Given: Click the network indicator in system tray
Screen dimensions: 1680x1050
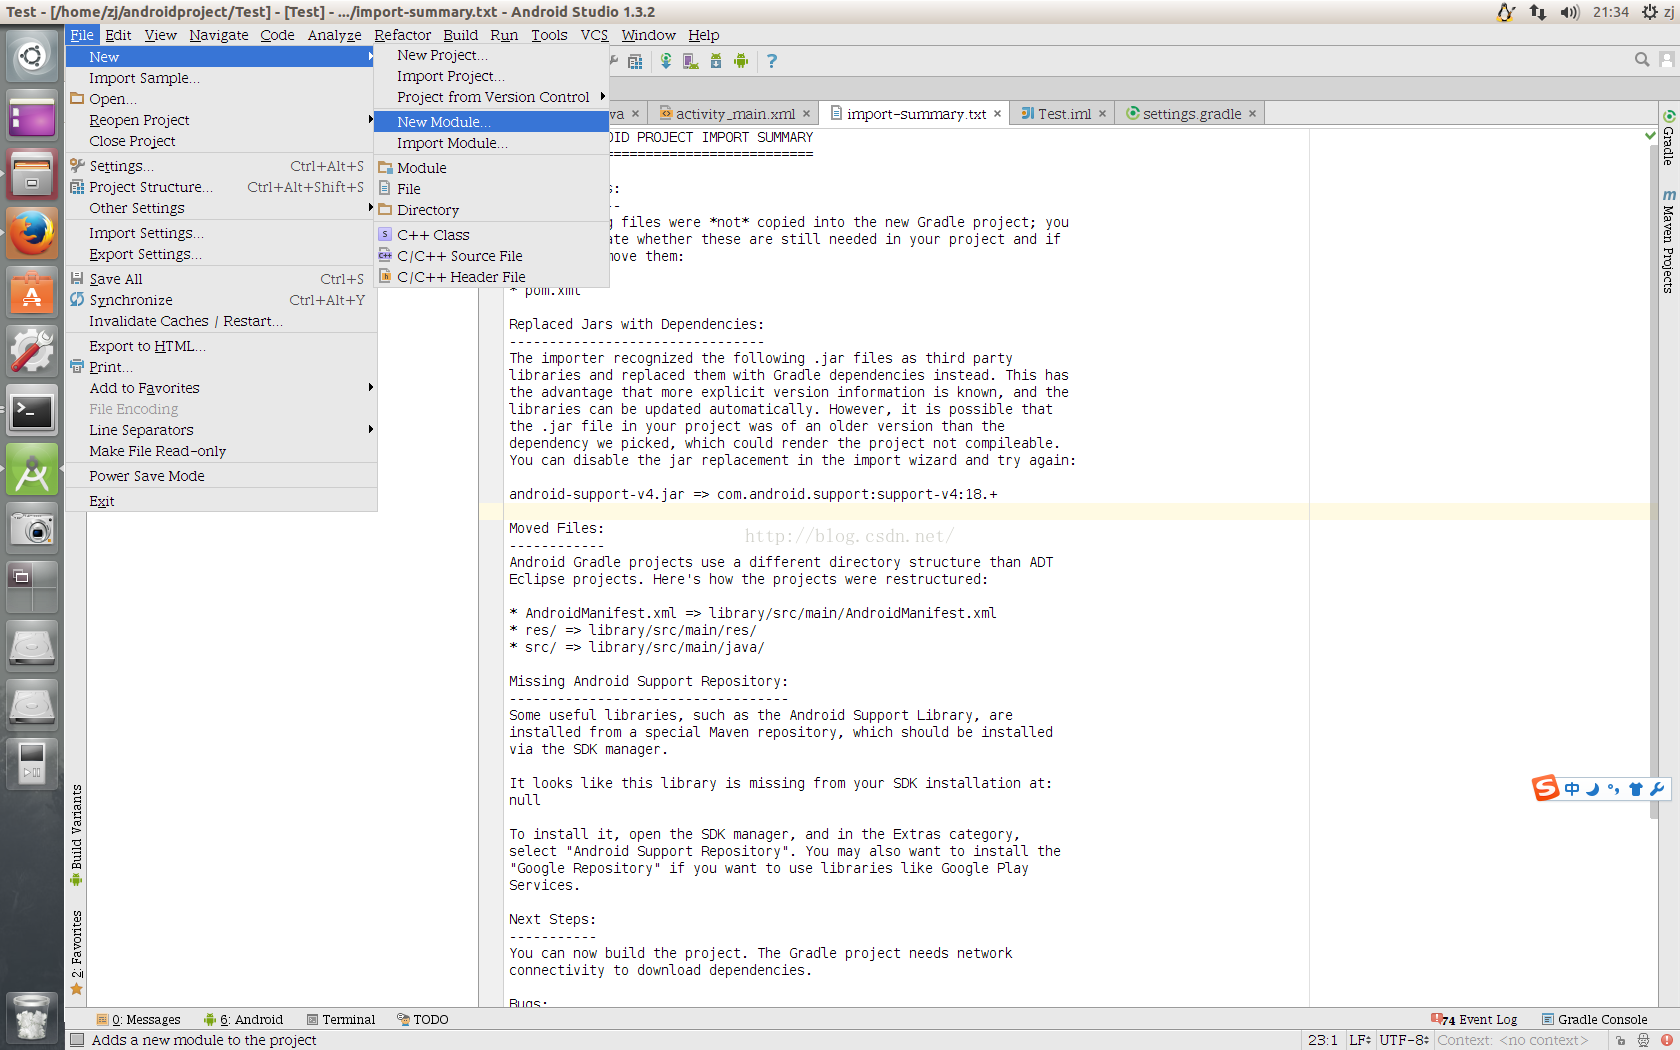Looking at the screenshot, I should [1538, 12].
